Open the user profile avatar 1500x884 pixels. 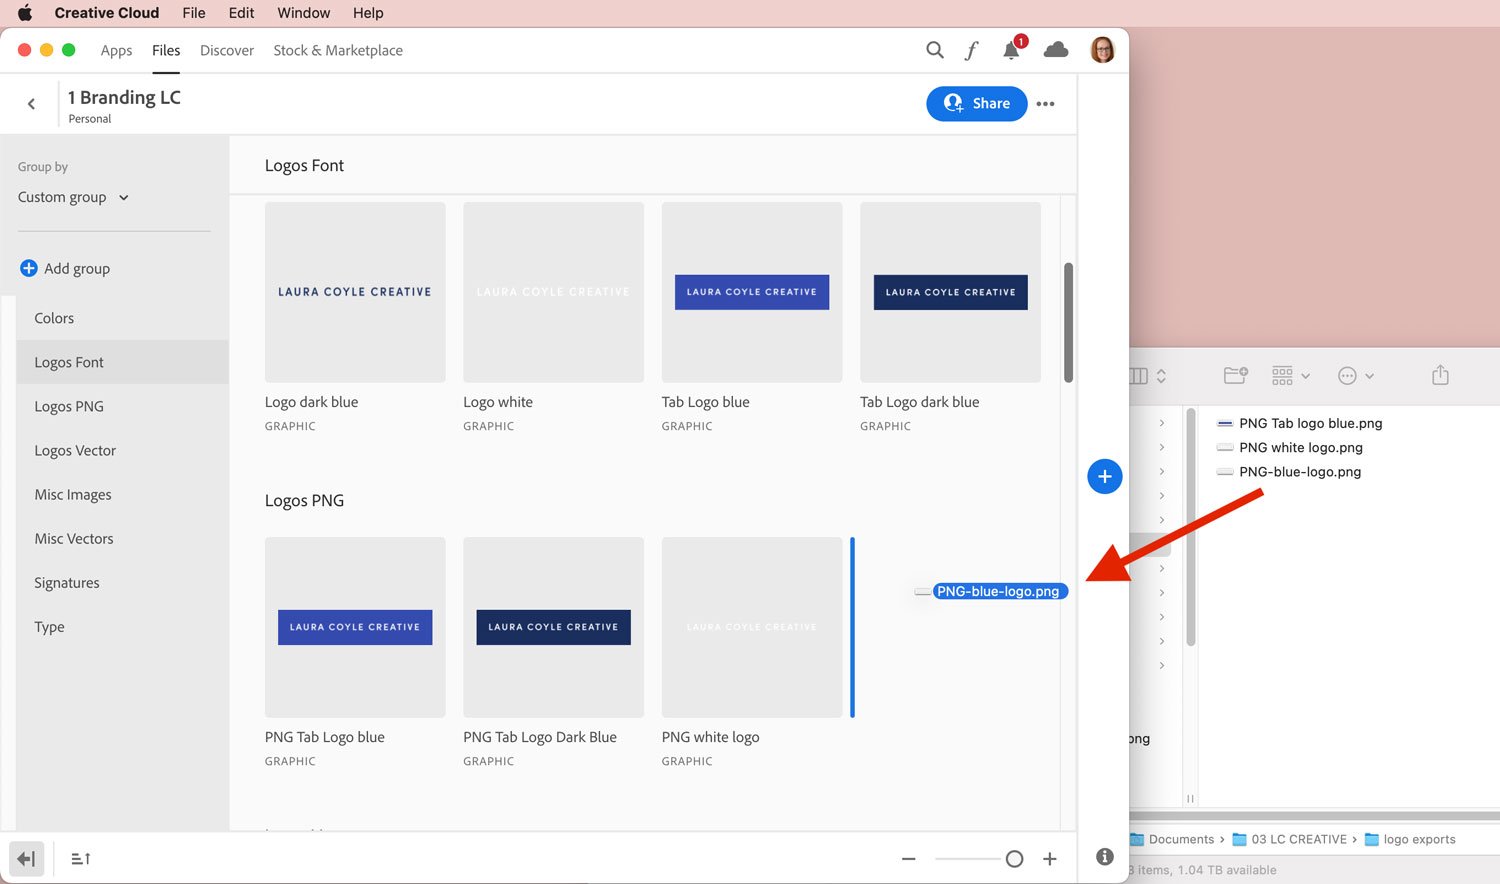(1102, 50)
